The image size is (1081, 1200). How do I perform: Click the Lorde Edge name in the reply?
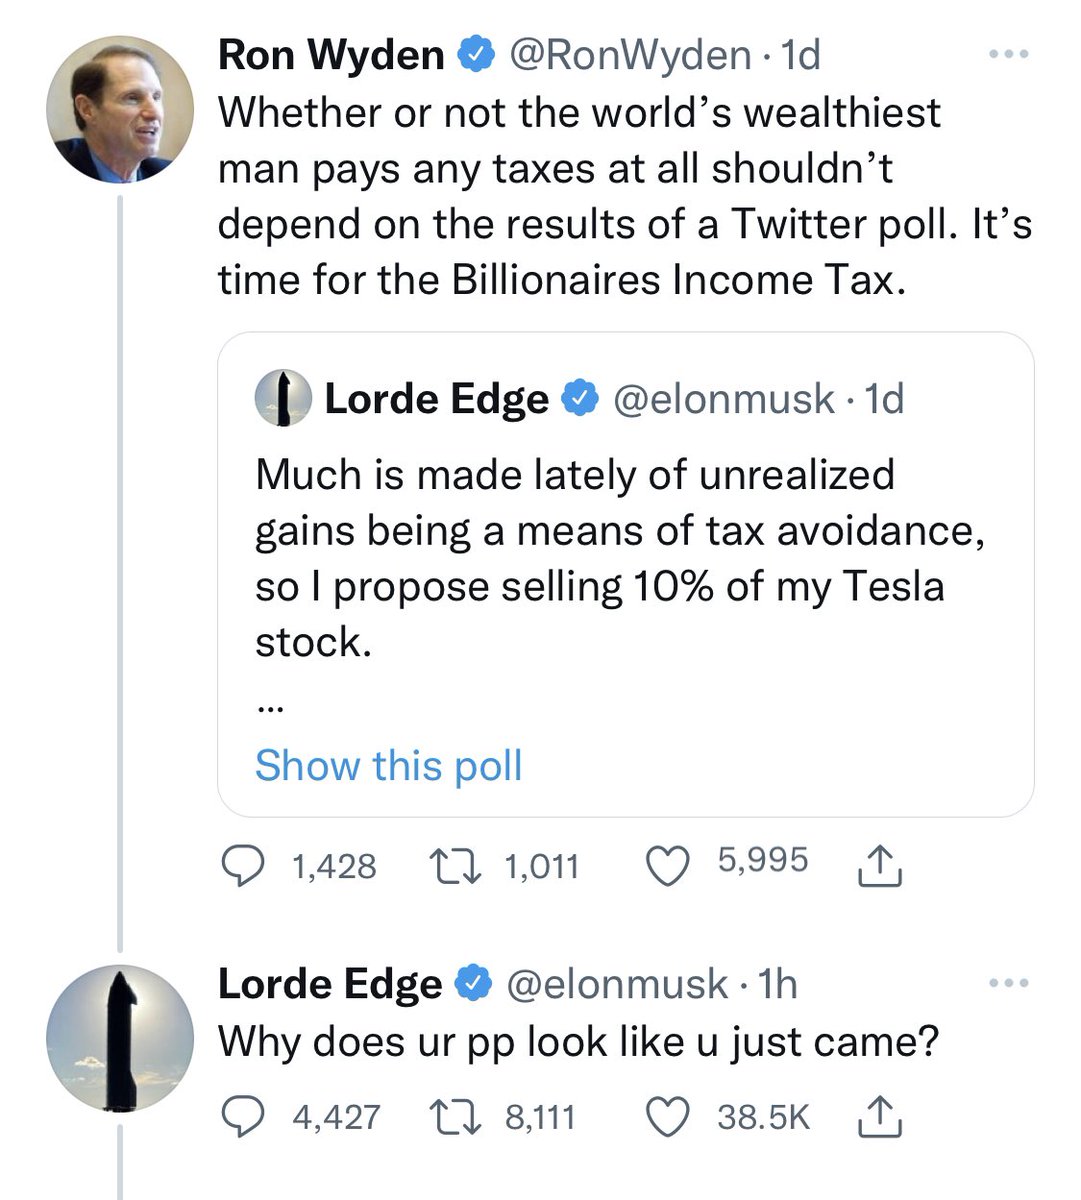click(329, 984)
